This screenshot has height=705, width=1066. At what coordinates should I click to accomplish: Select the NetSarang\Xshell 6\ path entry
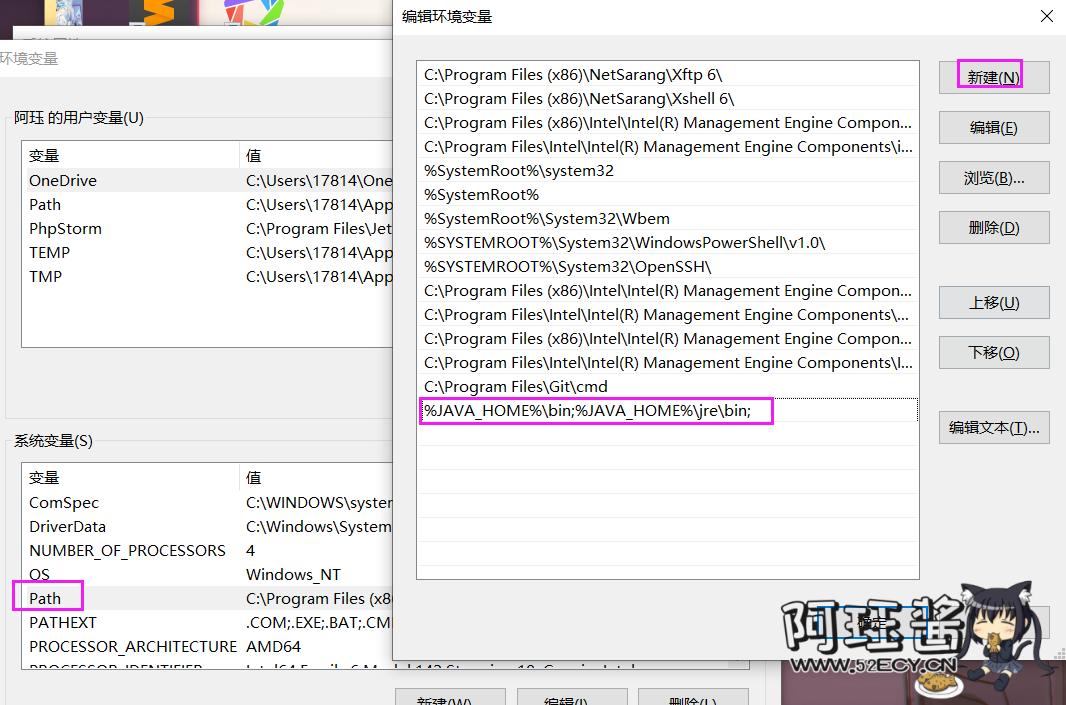(667, 99)
